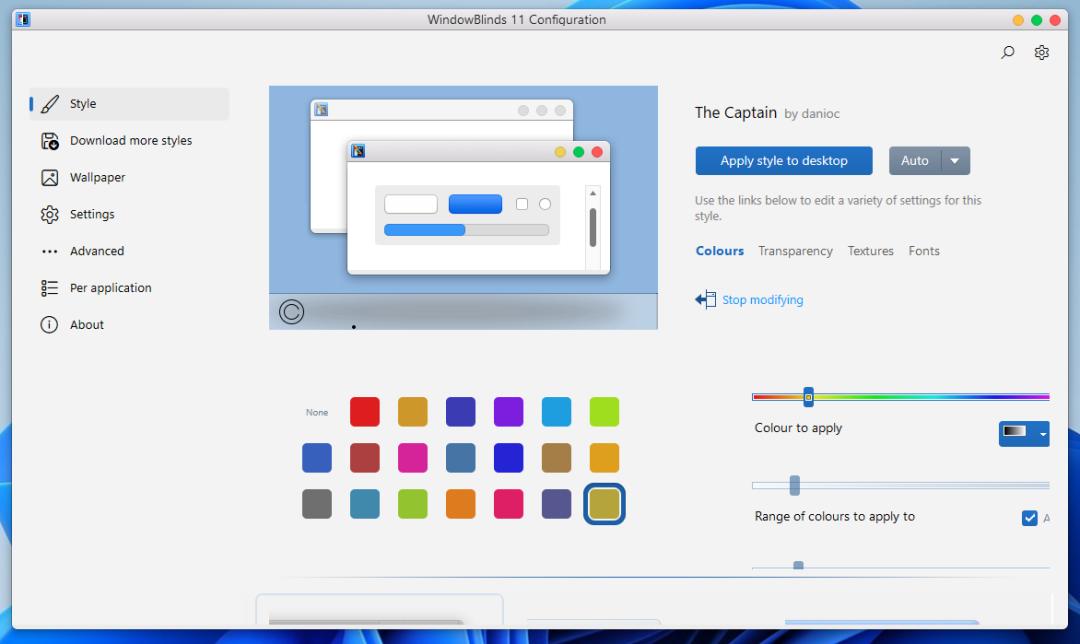1080x644 pixels.
Task: Click the search magnifier icon
Action: [1008, 53]
